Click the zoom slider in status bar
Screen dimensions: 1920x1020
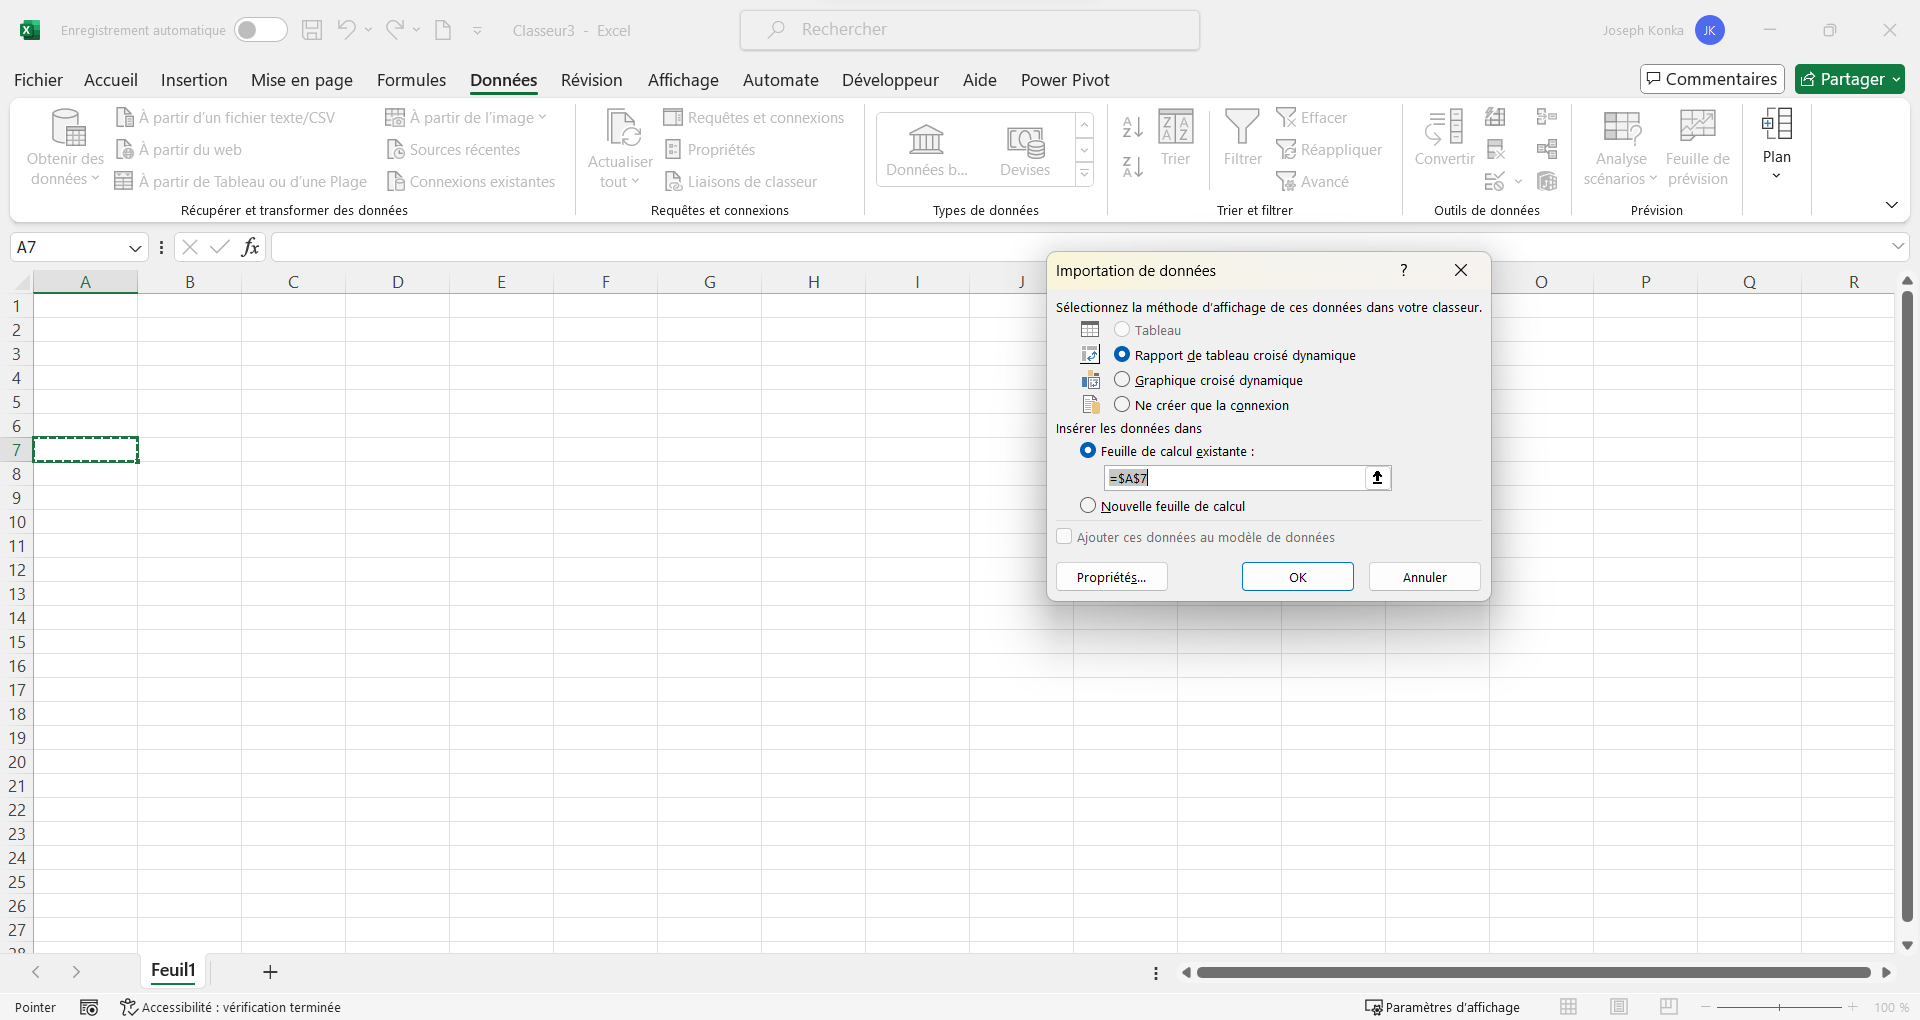click(x=1779, y=1007)
